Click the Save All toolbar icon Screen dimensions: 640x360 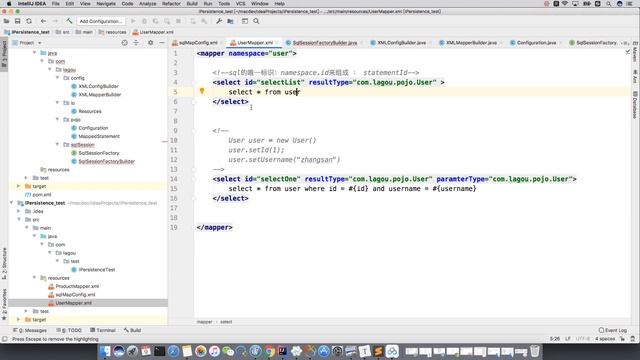pos(18,21)
